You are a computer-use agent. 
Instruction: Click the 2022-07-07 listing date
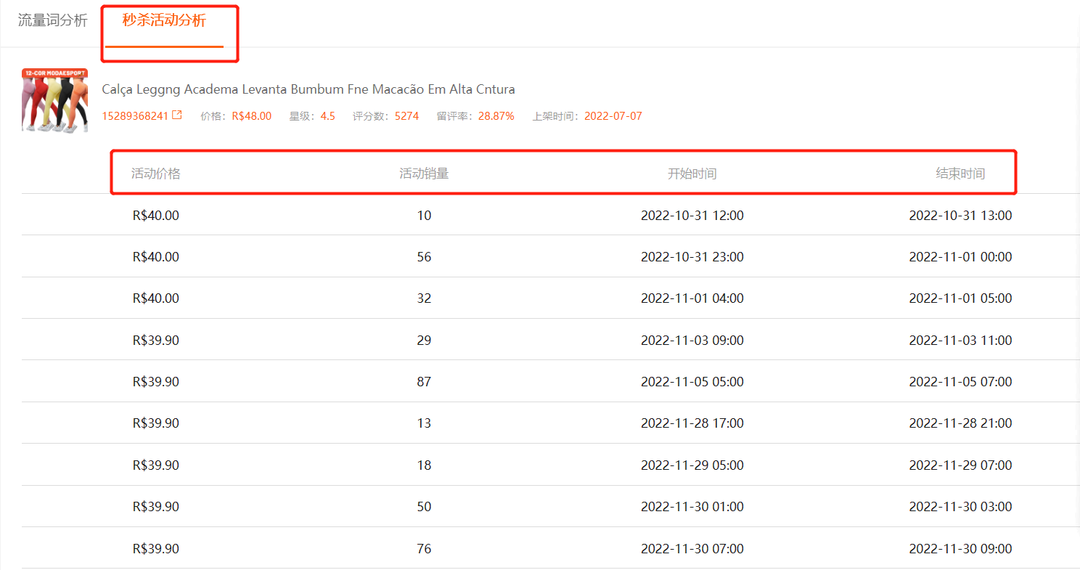(x=613, y=116)
